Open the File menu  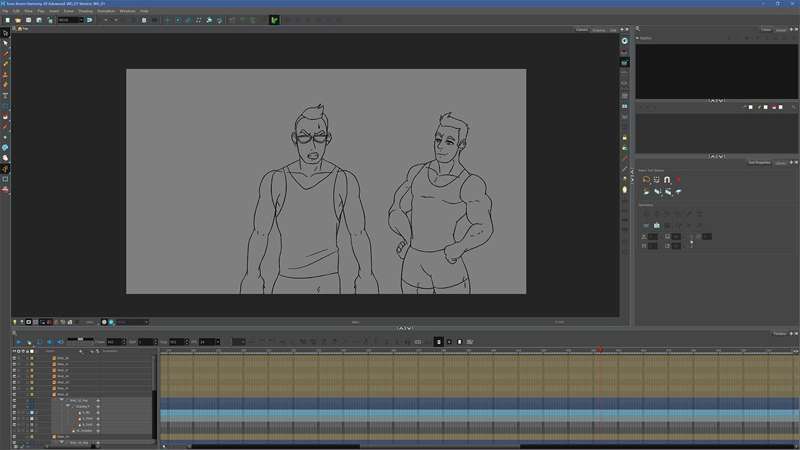5,11
